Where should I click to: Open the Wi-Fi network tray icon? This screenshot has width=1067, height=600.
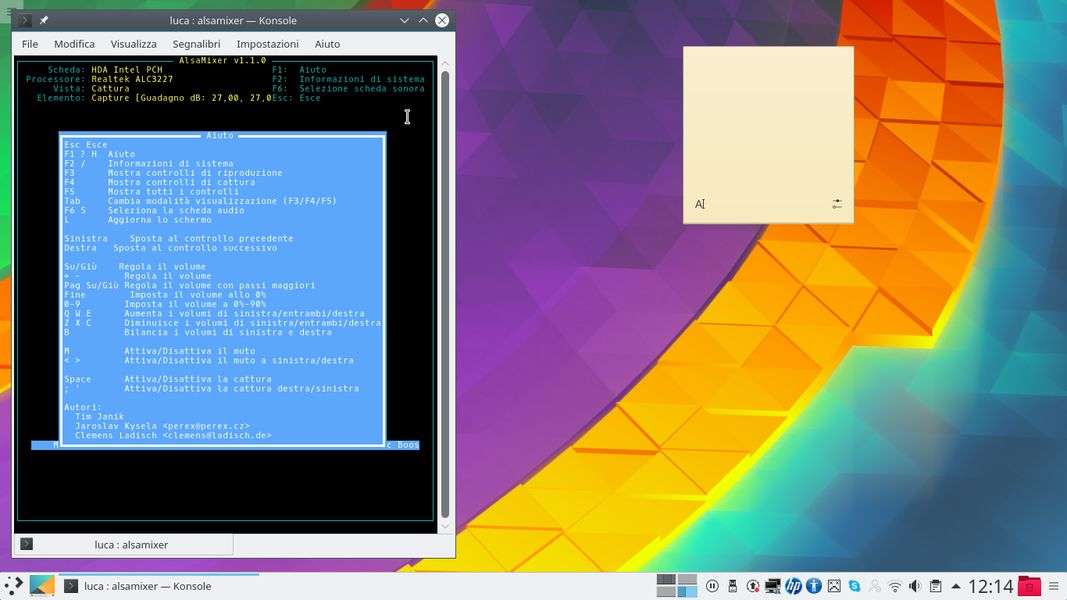[x=895, y=586]
